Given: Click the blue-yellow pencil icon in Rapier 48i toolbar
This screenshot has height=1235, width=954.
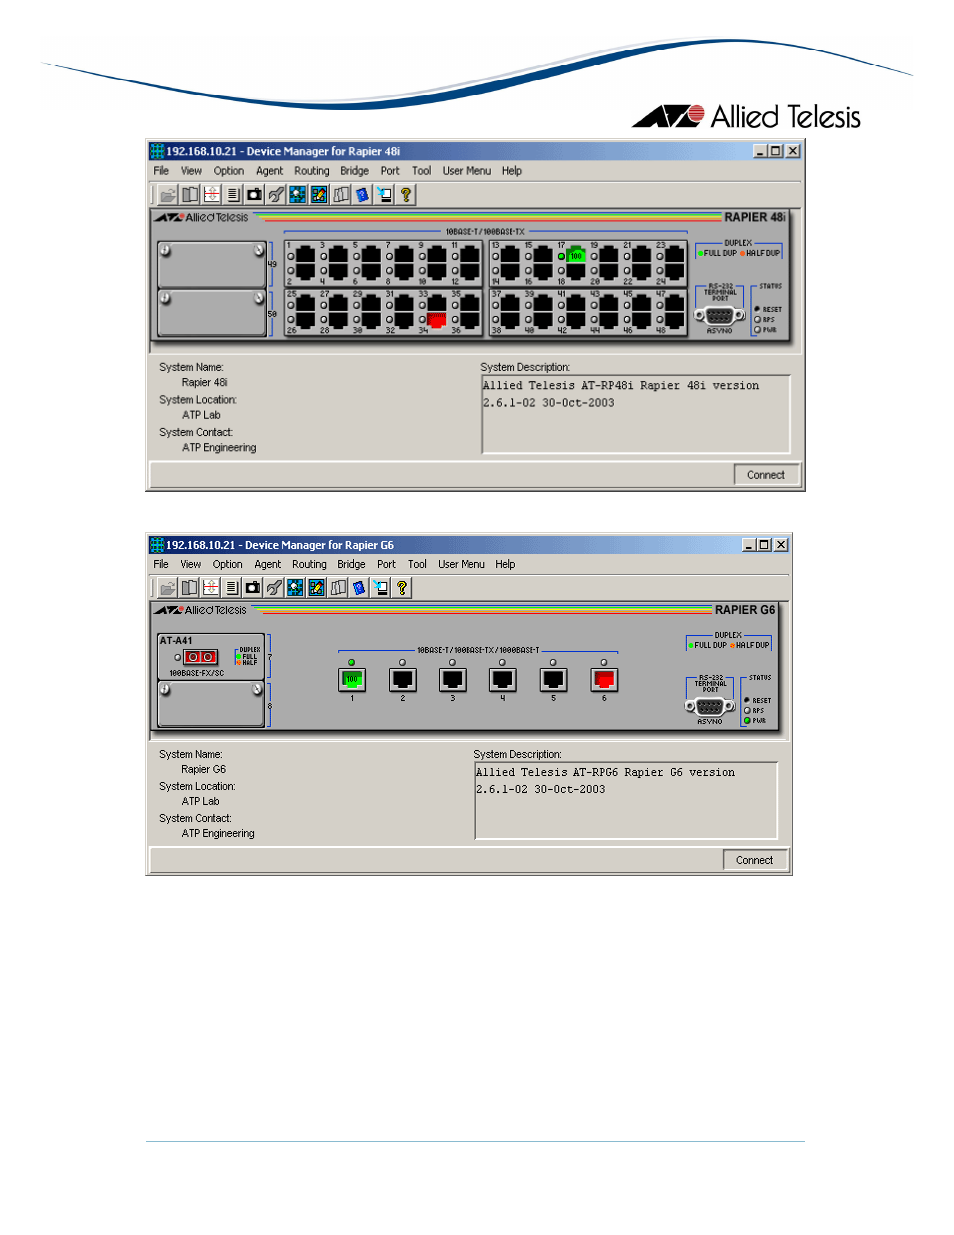Looking at the screenshot, I should [319, 195].
